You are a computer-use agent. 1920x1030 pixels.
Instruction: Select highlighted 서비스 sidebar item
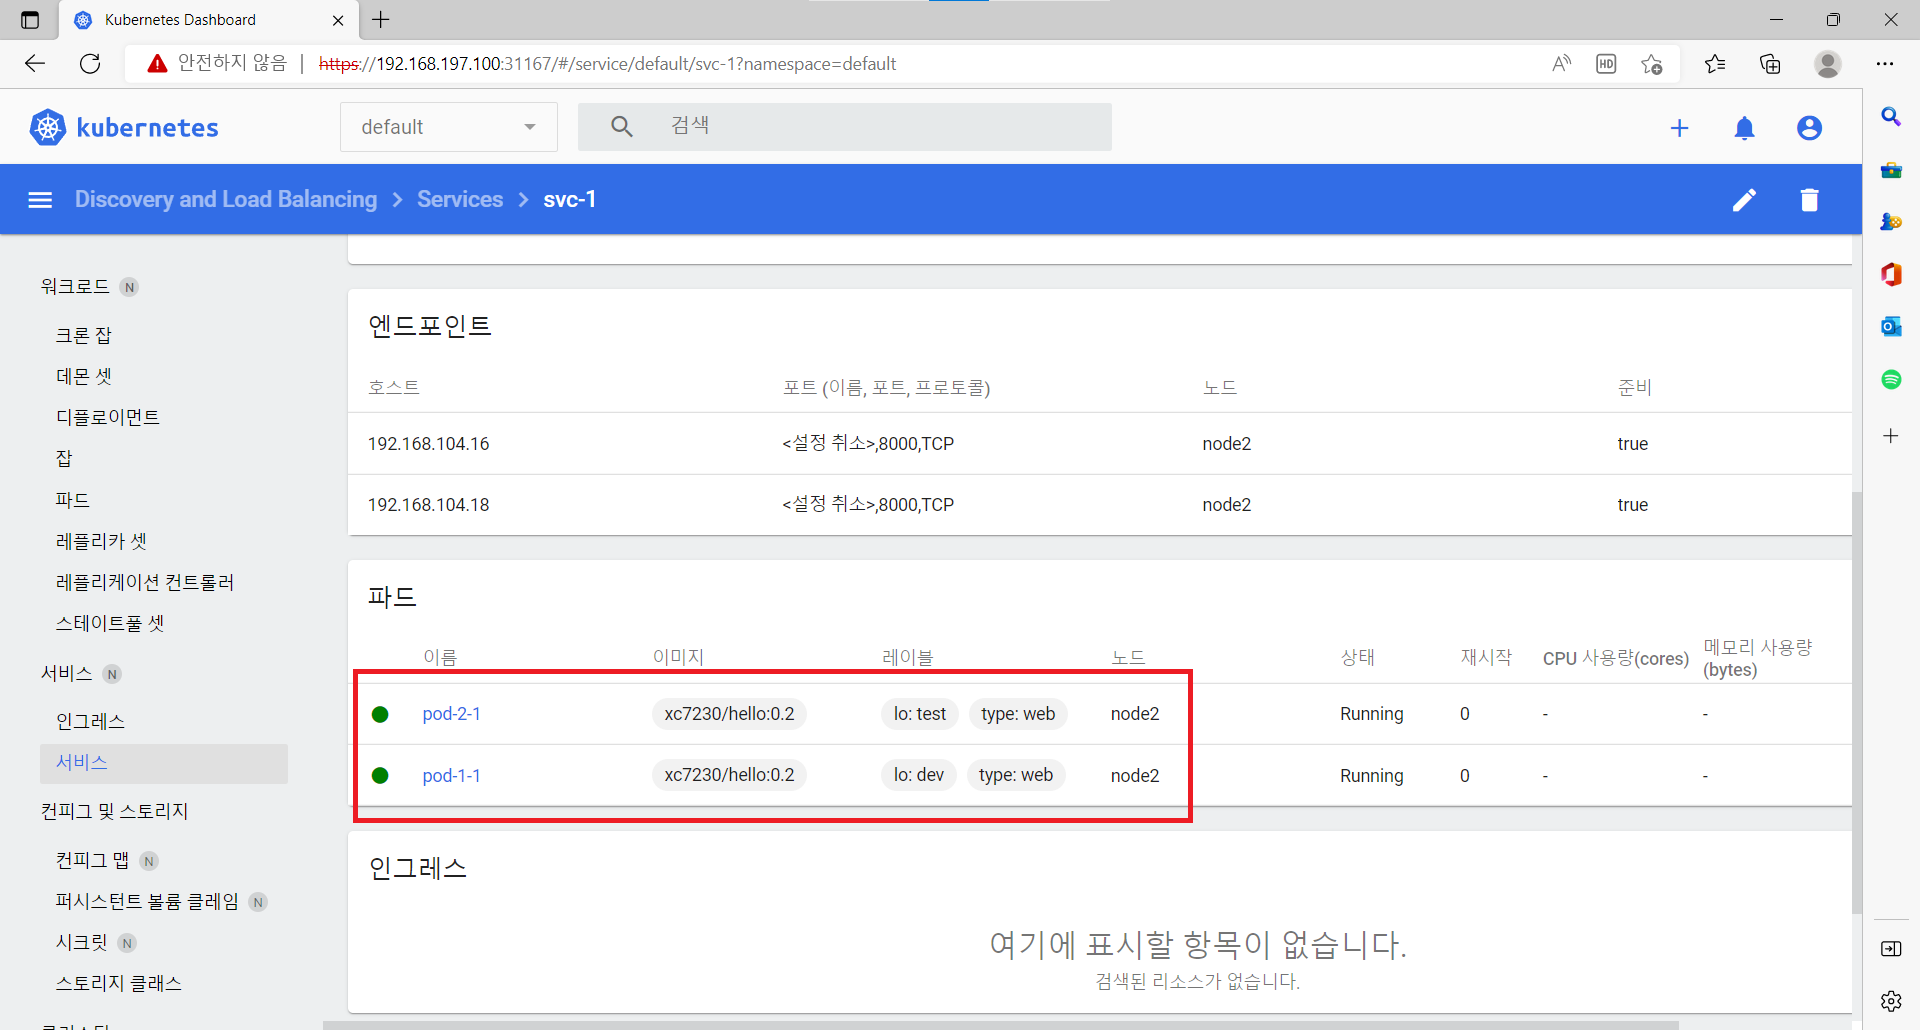pyautogui.click(x=164, y=763)
